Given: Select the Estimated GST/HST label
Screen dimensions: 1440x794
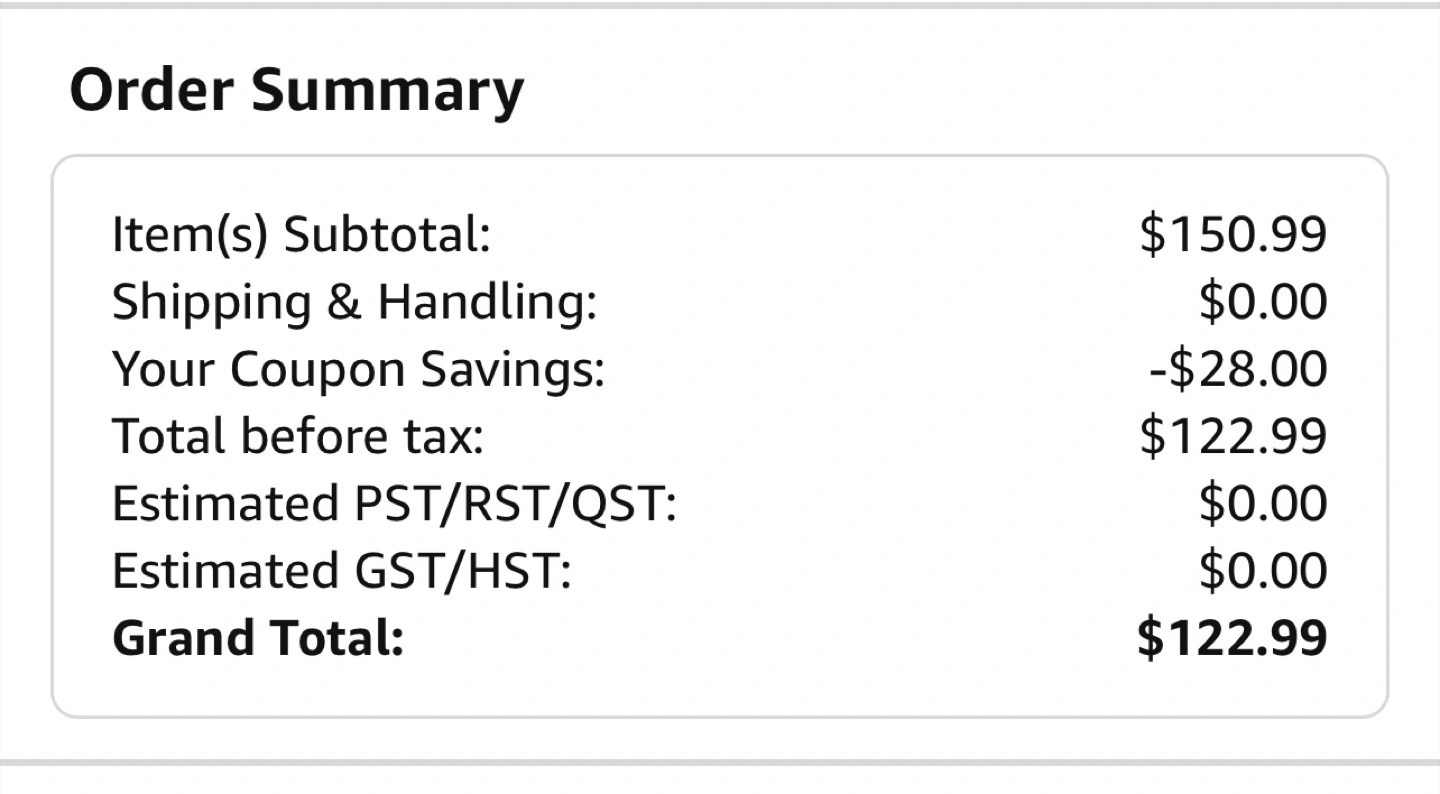Looking at the screenshot, I should coord(341,571).
